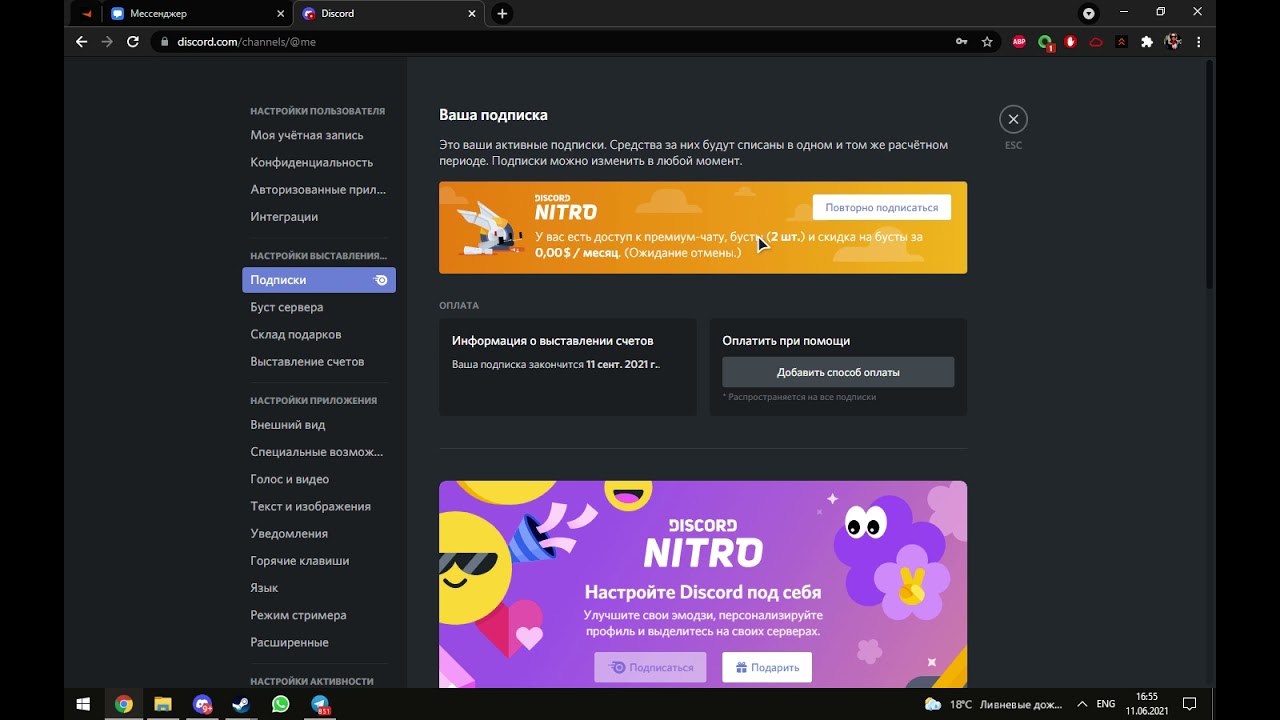Click the green circle extension with badge 1
This screenshot has height=720, width=1280.
(1045, 42)
